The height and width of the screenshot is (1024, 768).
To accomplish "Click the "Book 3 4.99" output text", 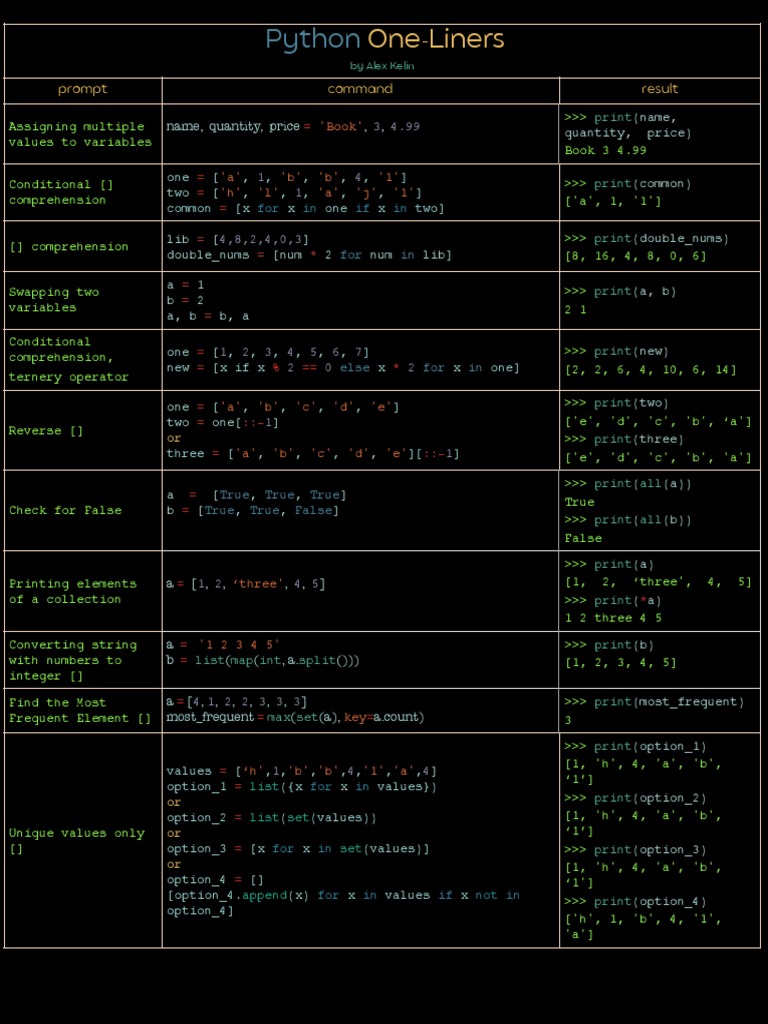I will (605, 151).
